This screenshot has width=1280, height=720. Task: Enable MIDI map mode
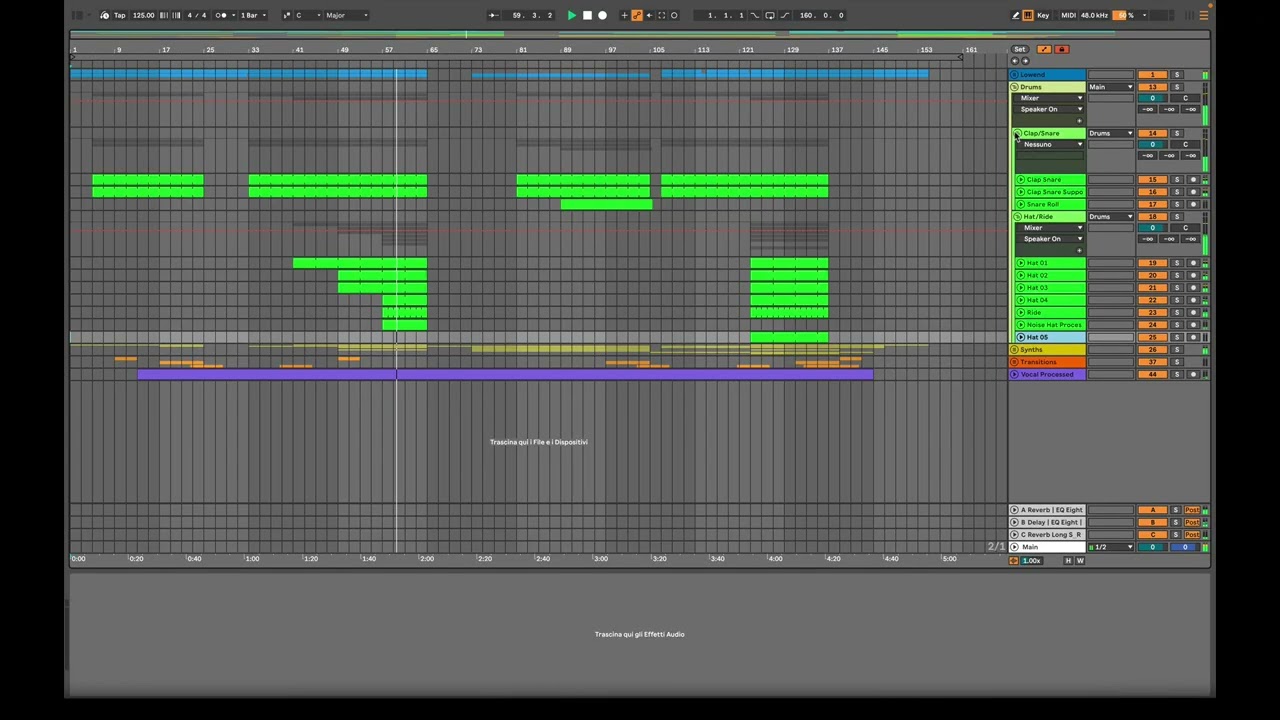pyautogui.click(x=1068, y=15)
